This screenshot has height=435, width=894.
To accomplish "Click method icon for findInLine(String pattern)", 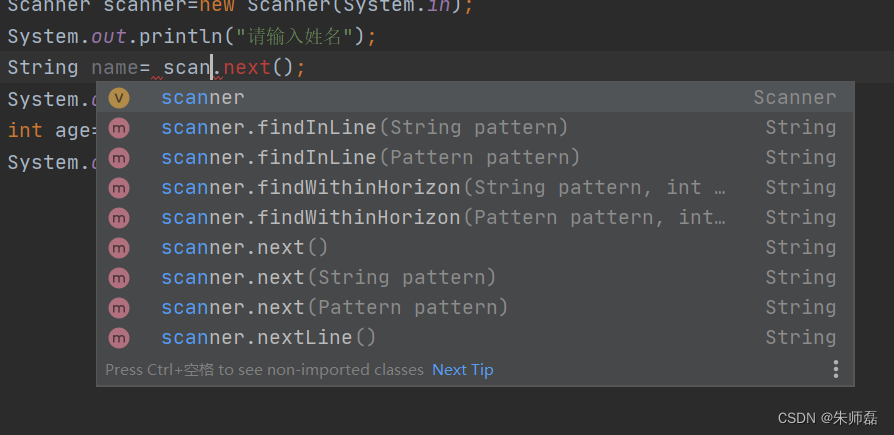I will [x=119, y=128].
